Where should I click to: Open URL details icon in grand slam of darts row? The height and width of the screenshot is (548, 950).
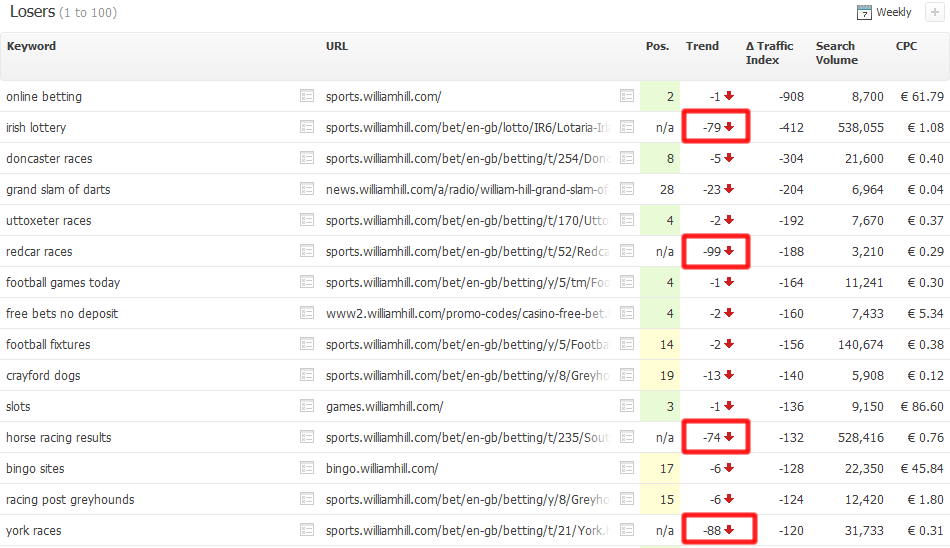(x=627, y=189)
